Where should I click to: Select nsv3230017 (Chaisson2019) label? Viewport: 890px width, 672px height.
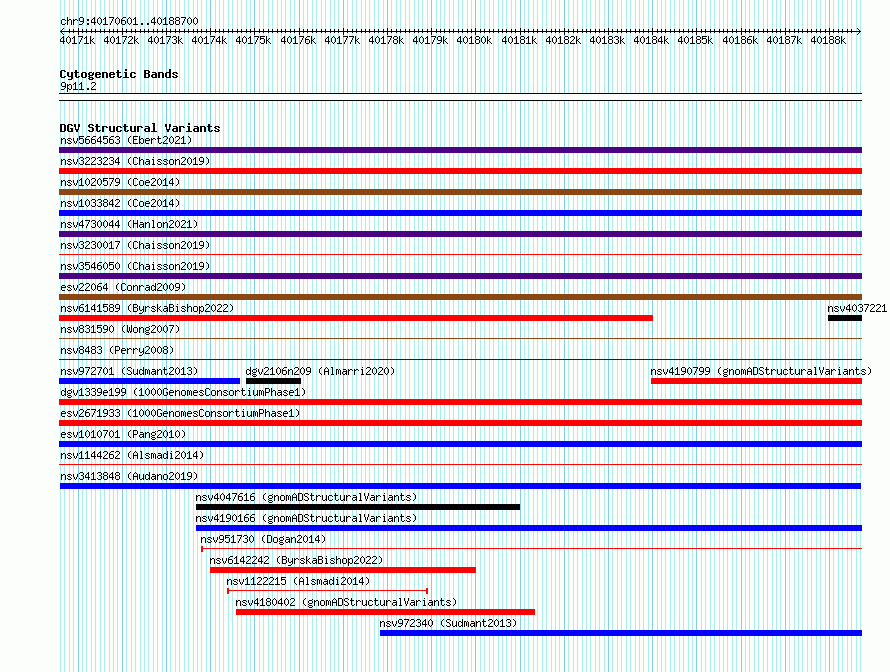click(x=135, y=245)
